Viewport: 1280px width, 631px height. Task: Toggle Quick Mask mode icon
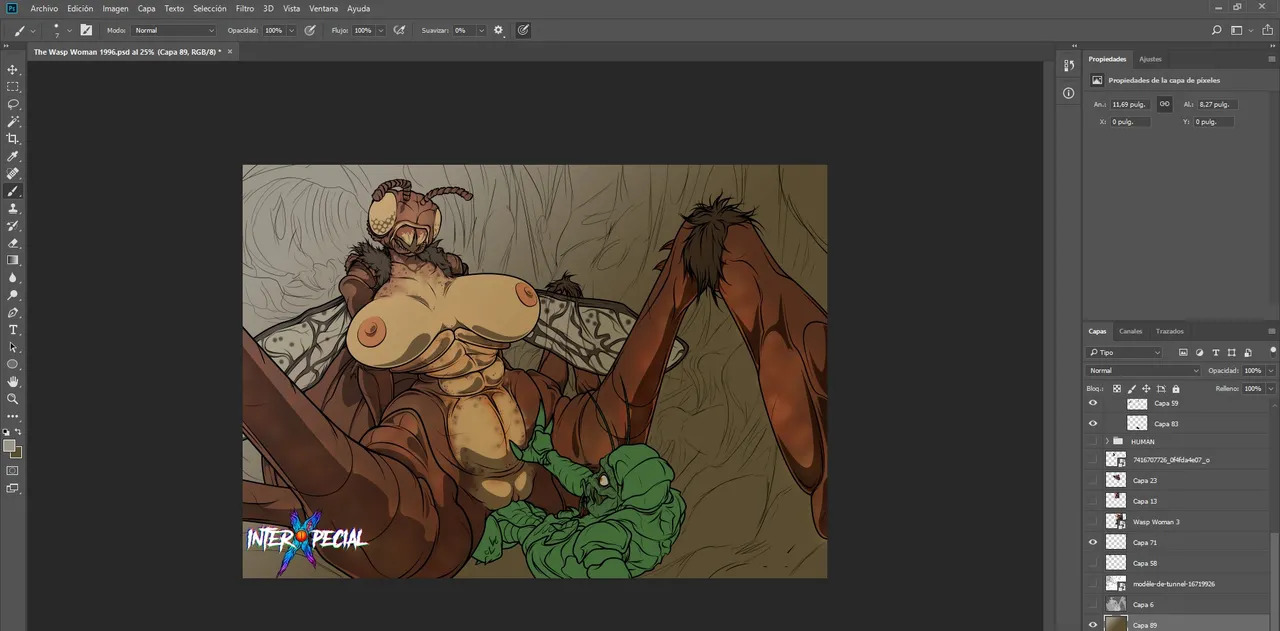[x=13, y=469]
